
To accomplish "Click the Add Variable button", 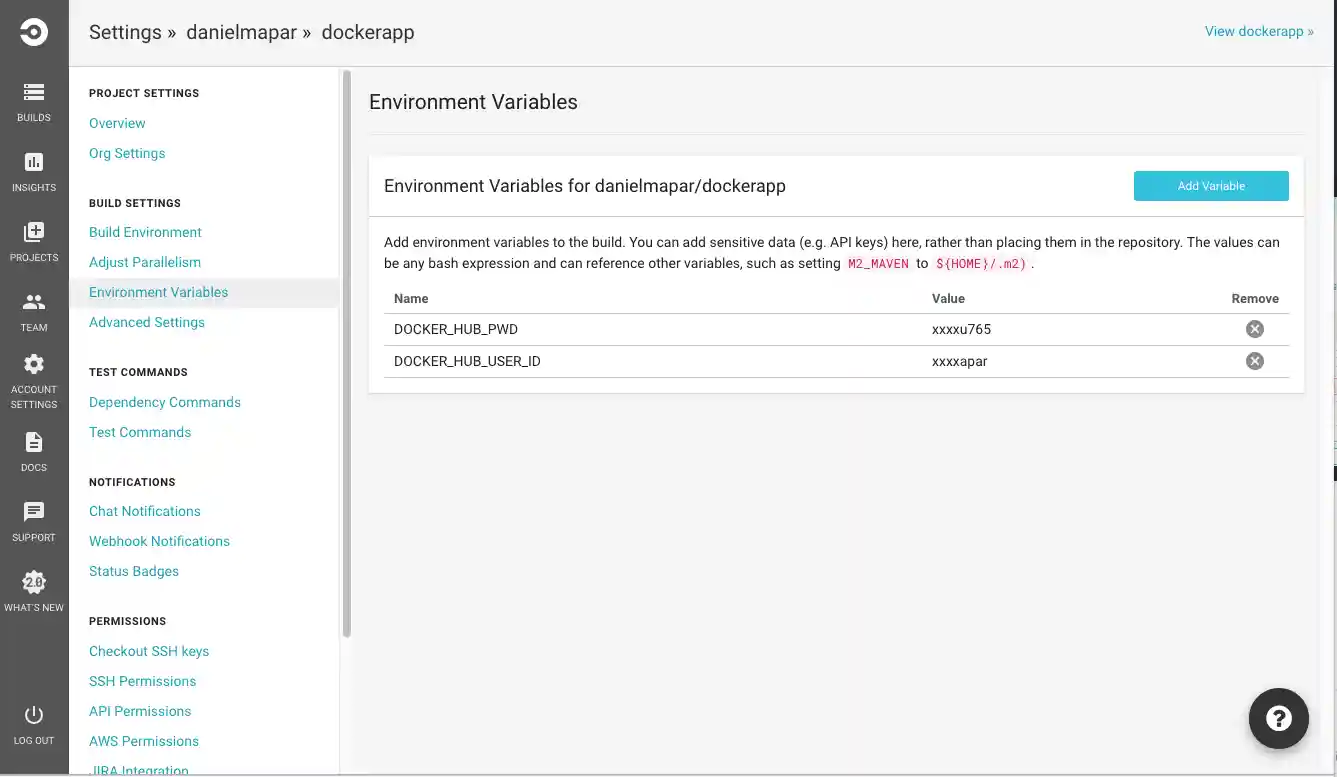I will tap(1211, 185).
